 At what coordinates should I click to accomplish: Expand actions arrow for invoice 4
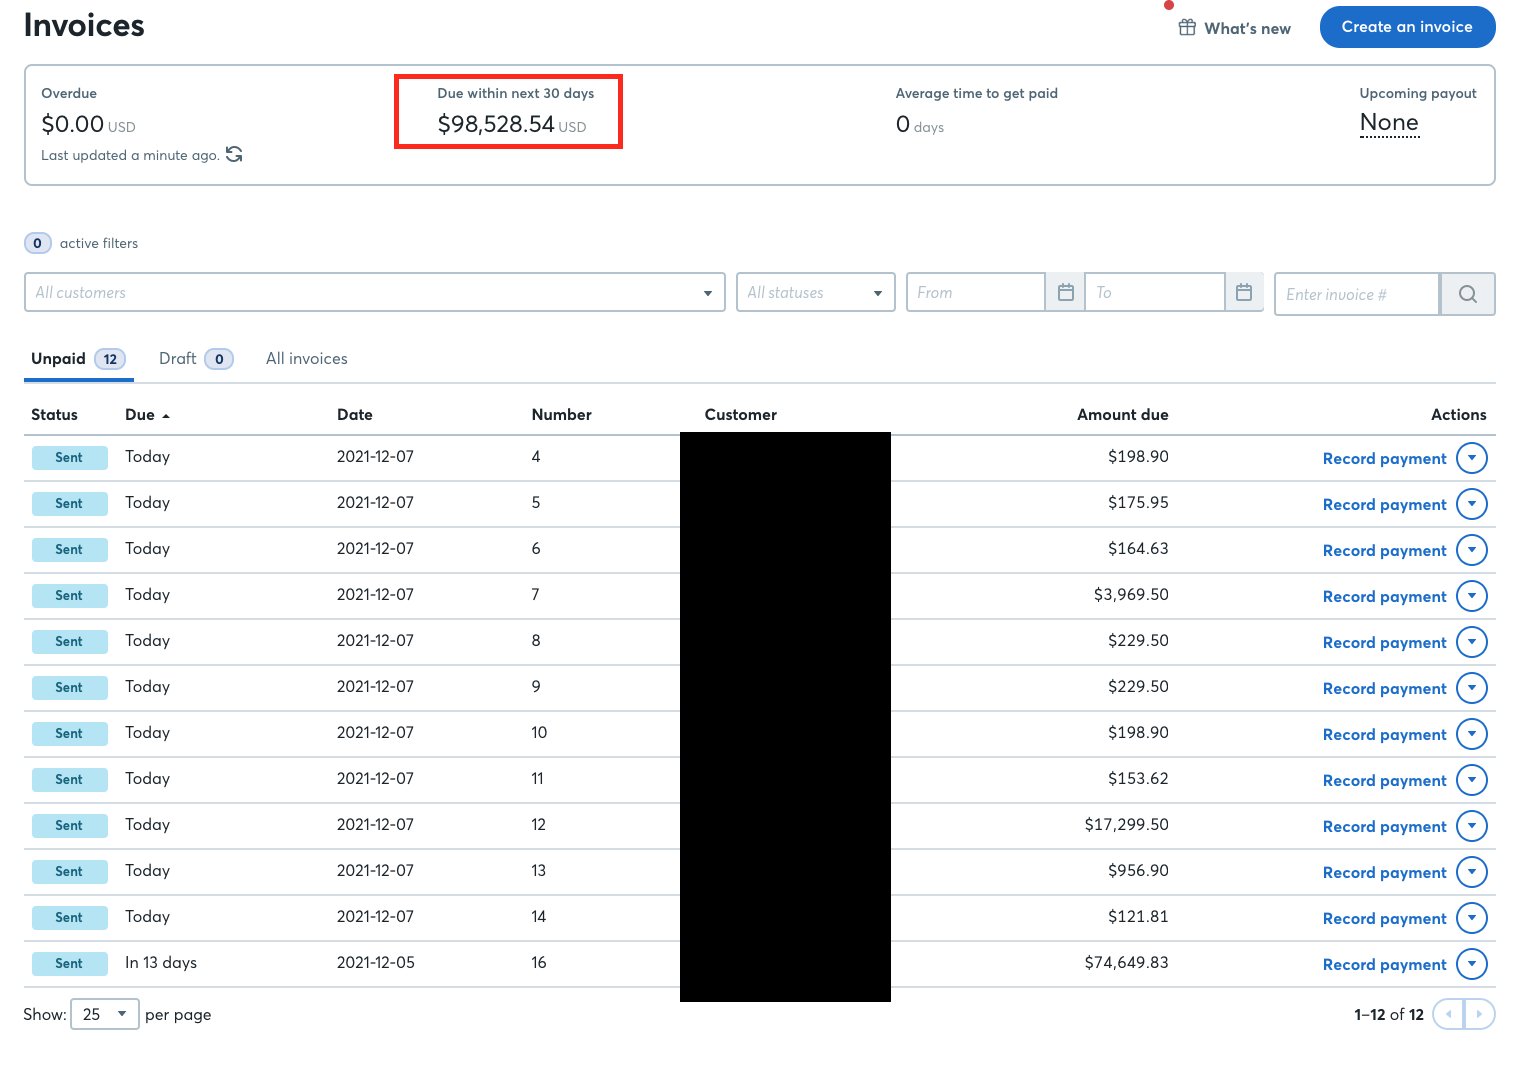coord(1472,458)
